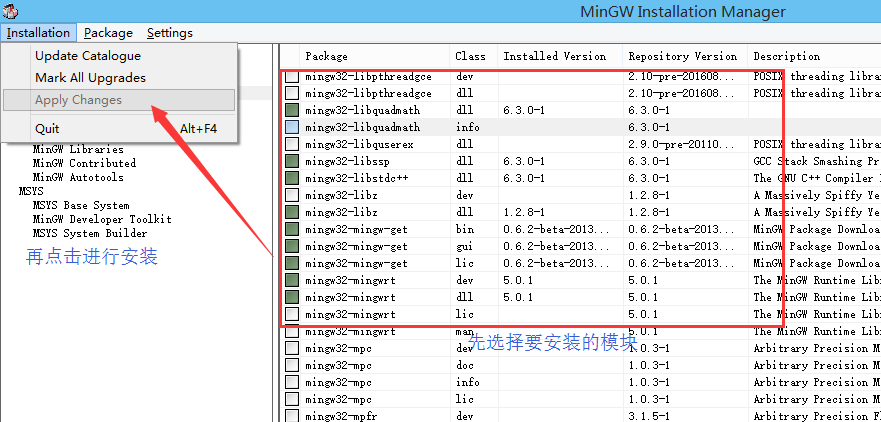Select Mark All Upgrades menu entry

(x=119, y=78)
